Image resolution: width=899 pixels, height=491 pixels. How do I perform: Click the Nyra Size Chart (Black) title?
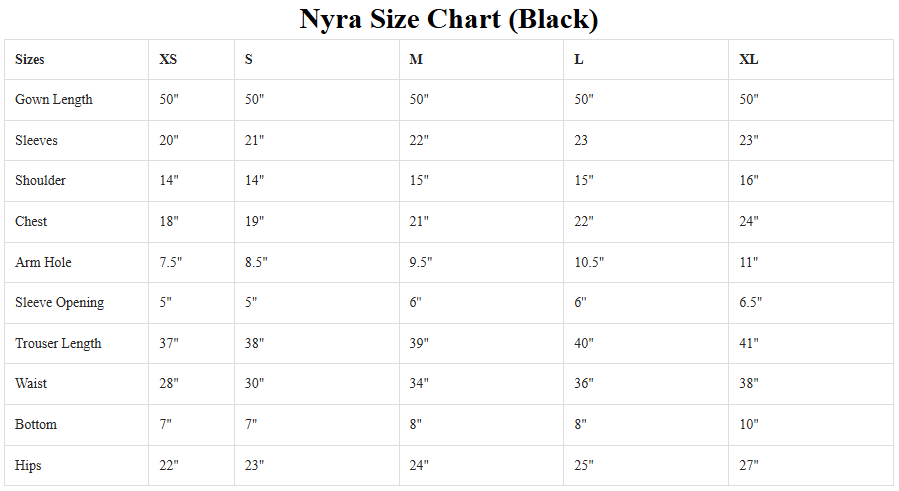coord(449,19)
